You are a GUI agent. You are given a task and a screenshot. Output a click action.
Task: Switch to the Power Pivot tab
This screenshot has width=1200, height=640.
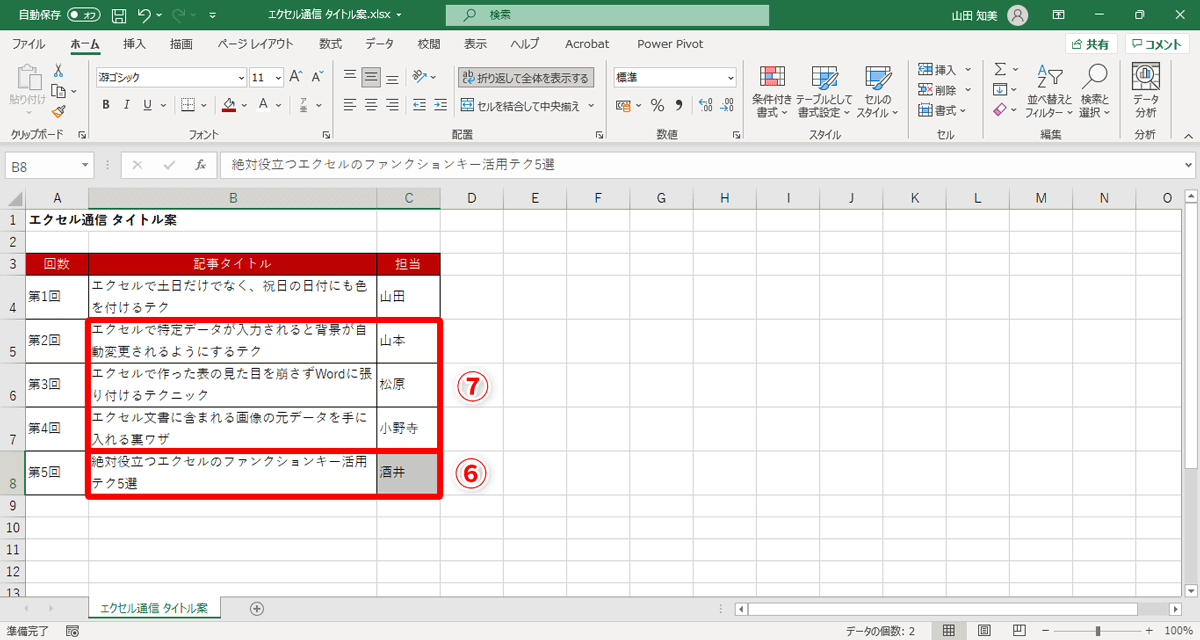pos(670,44)
